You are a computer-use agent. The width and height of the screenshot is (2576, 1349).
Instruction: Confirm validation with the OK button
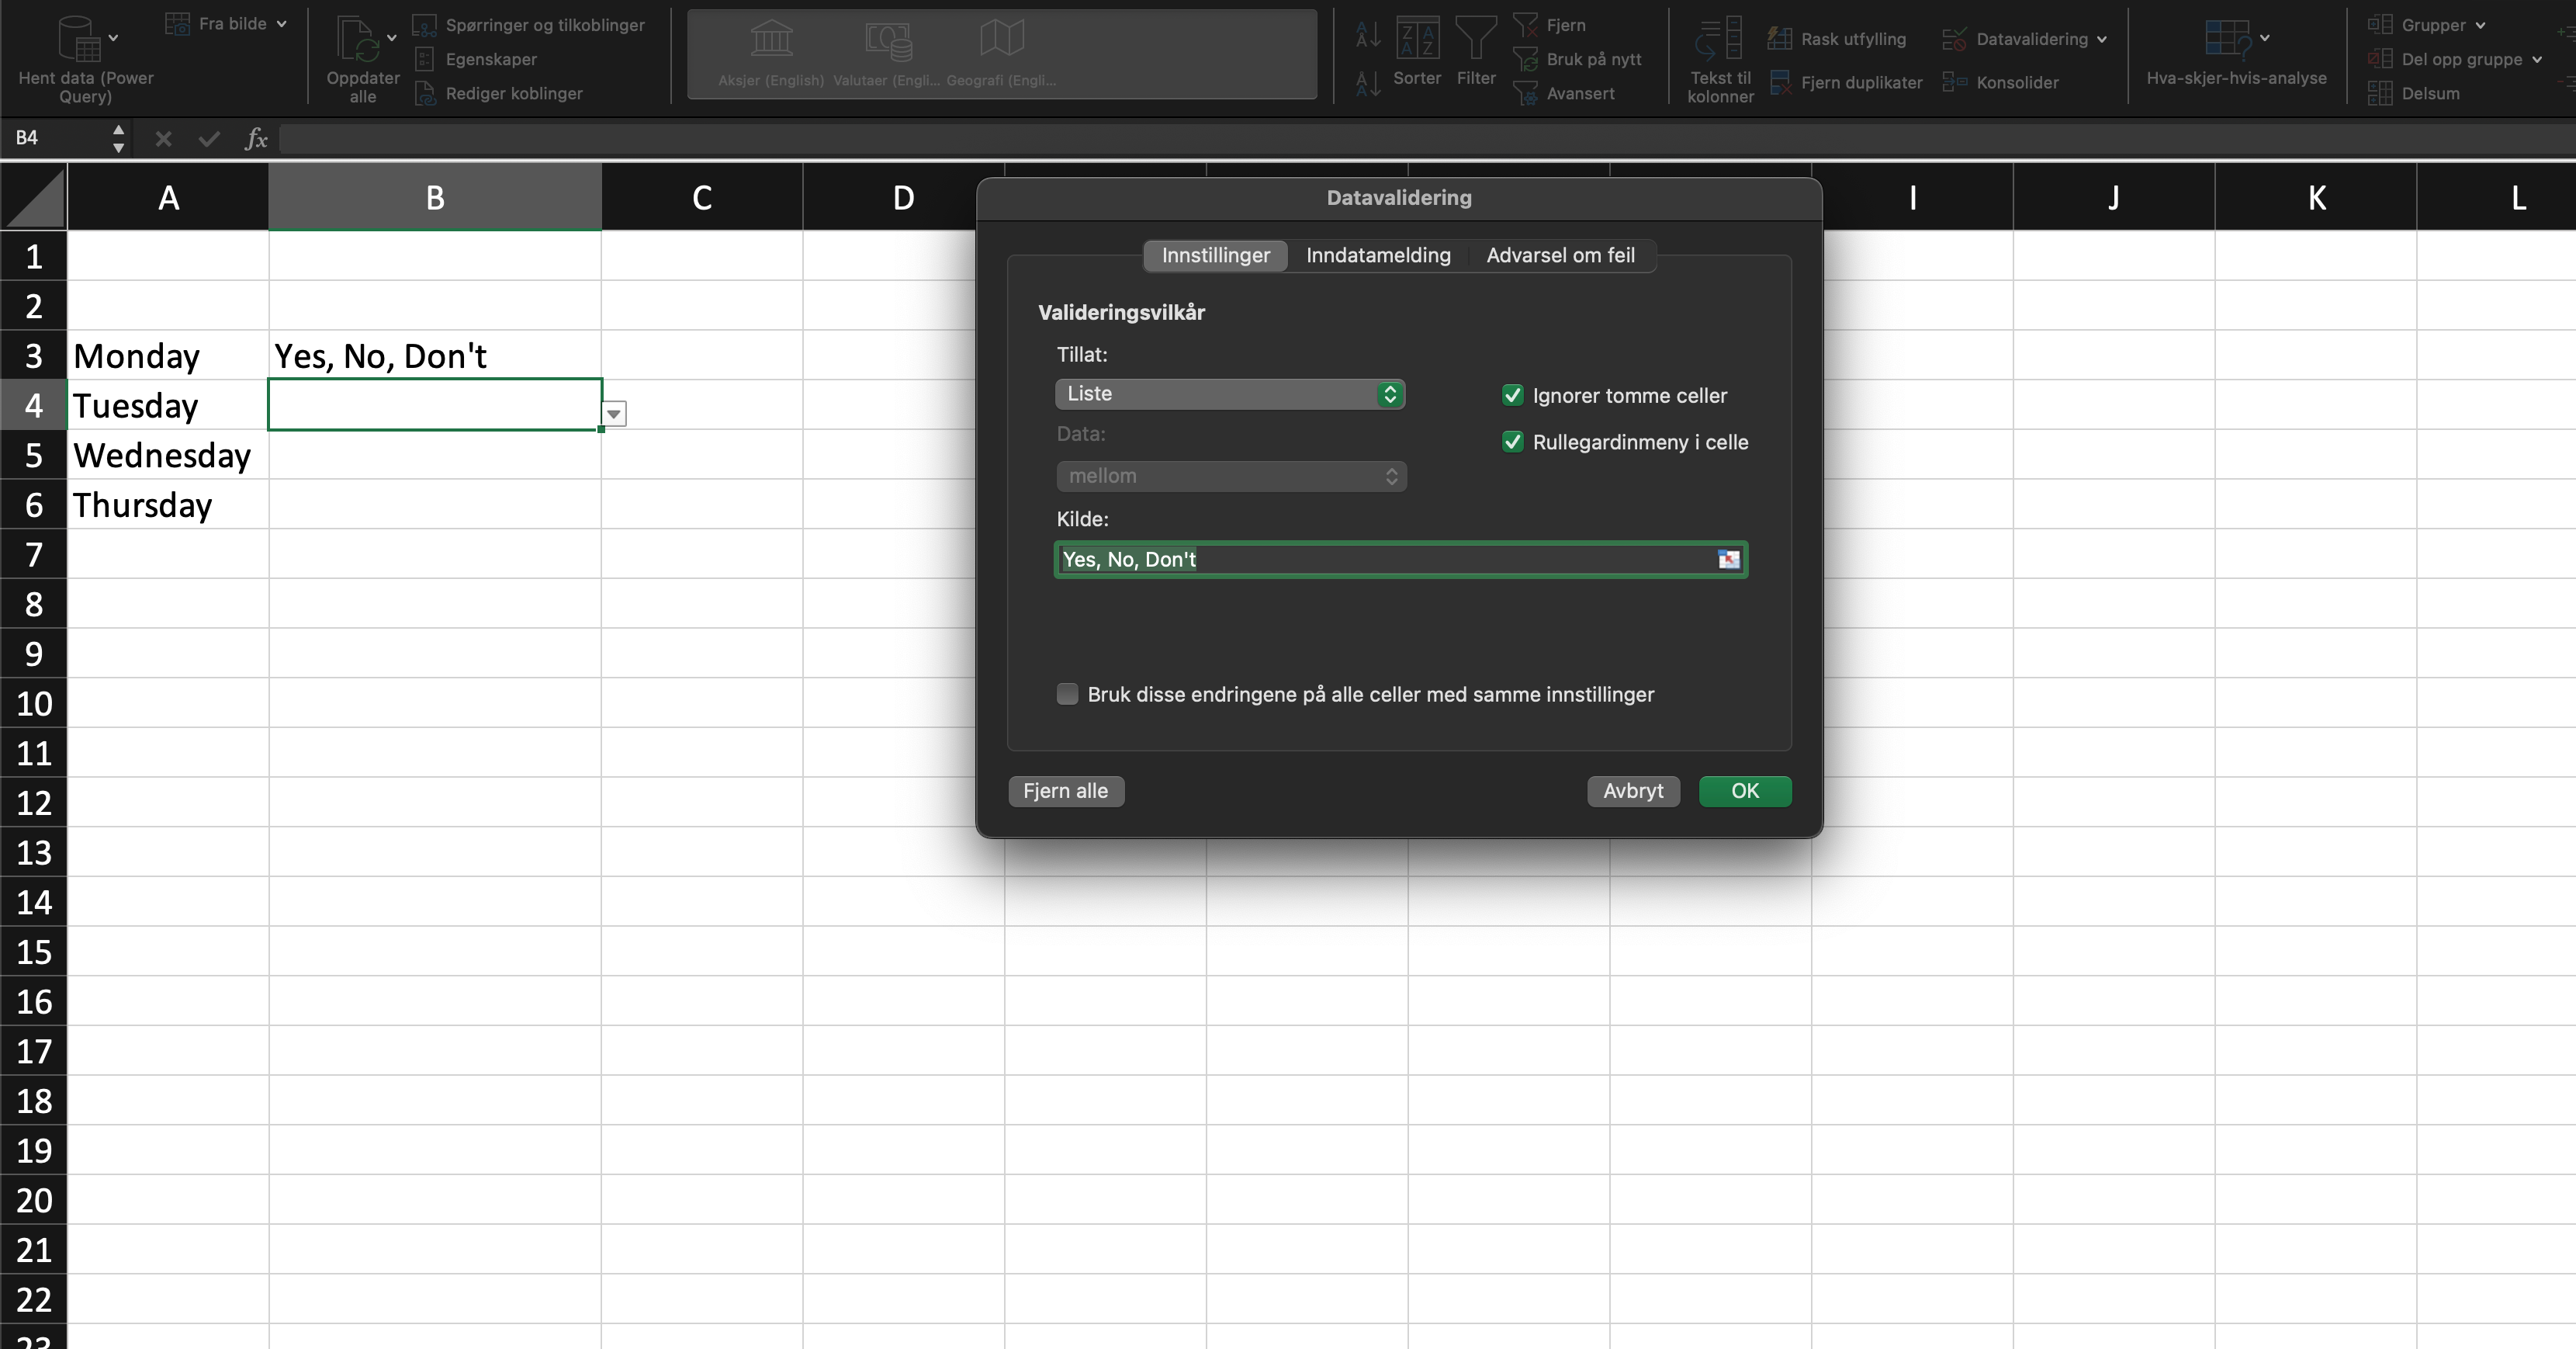coord(1744,790)
